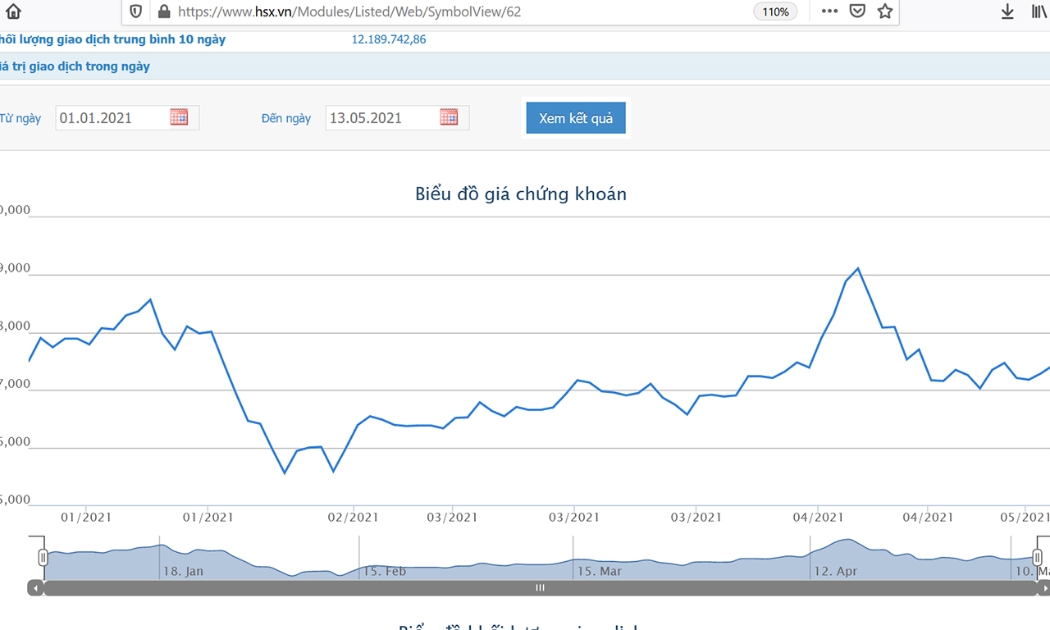Viewport: 1050px width, 630px height.
Task: Click the navigator scrollbar left arrow
Action: [x=35, y=588]
